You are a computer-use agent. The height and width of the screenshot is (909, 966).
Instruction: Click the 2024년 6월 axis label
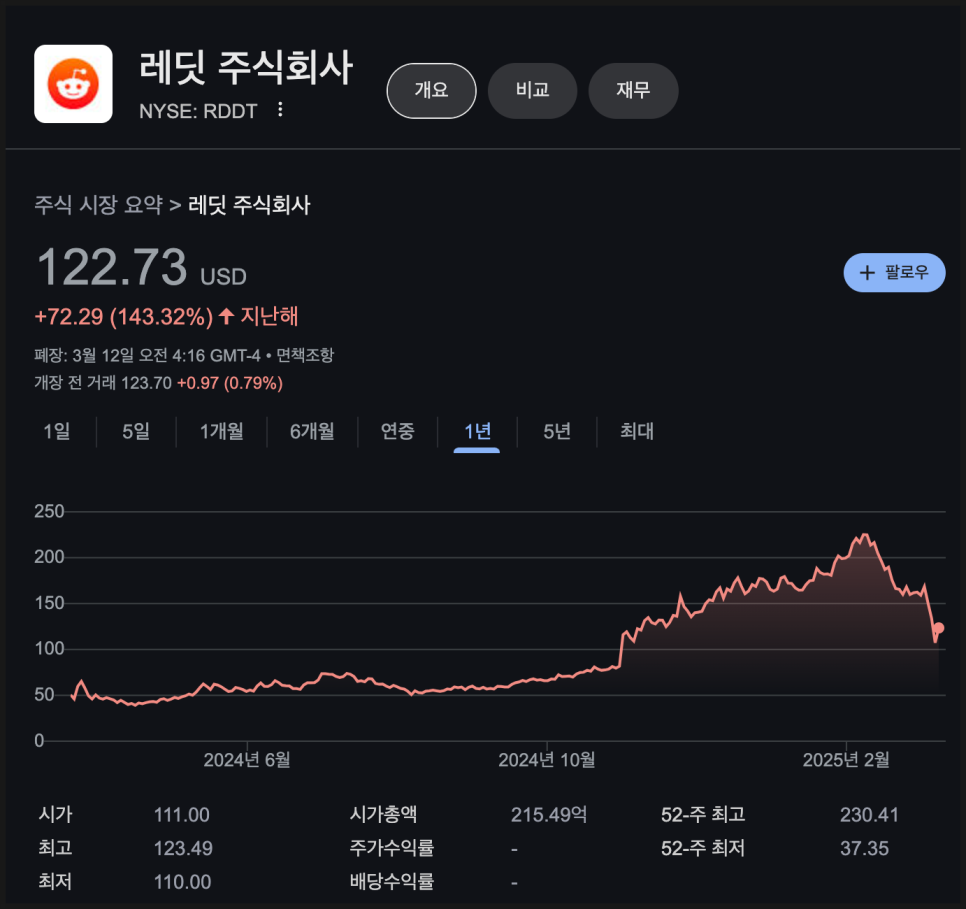[x=246, y=760]
